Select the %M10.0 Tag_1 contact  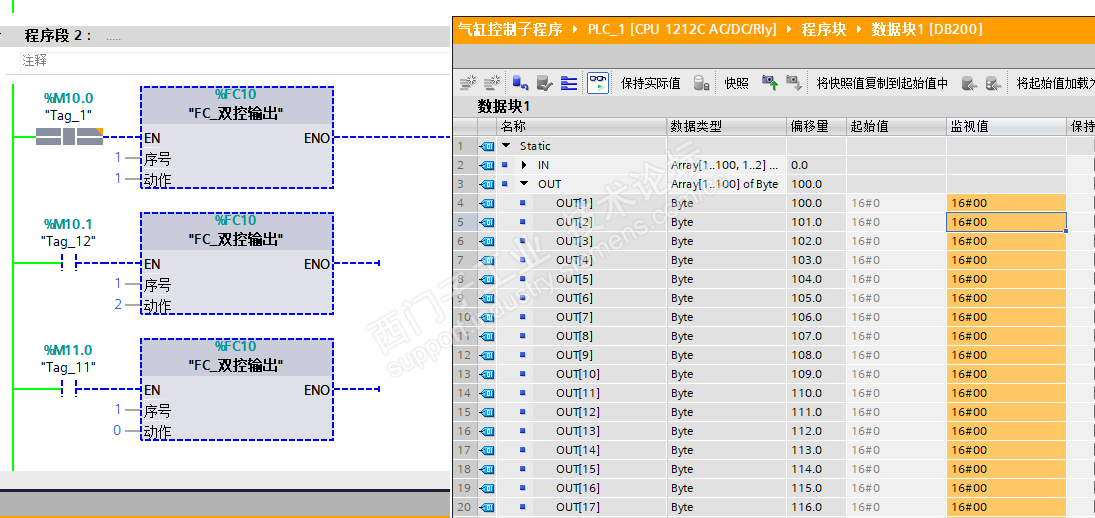pos(68,137)
